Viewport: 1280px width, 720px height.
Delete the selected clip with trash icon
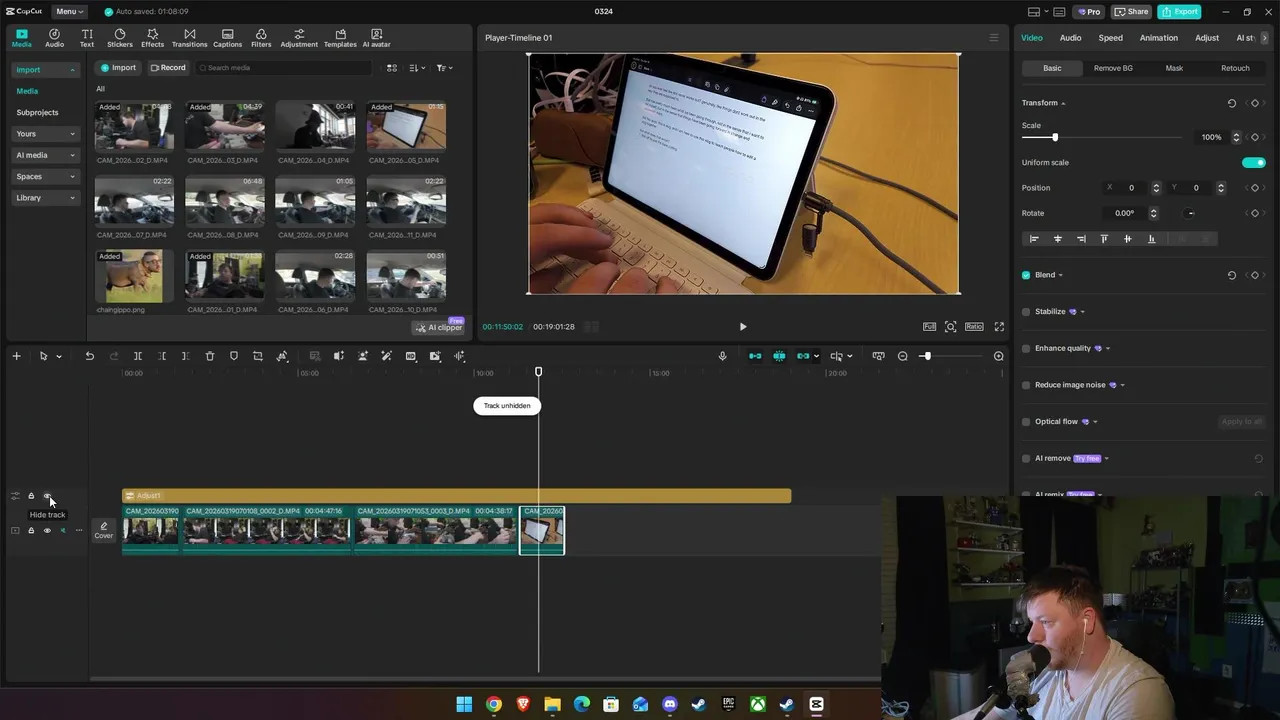210,356
